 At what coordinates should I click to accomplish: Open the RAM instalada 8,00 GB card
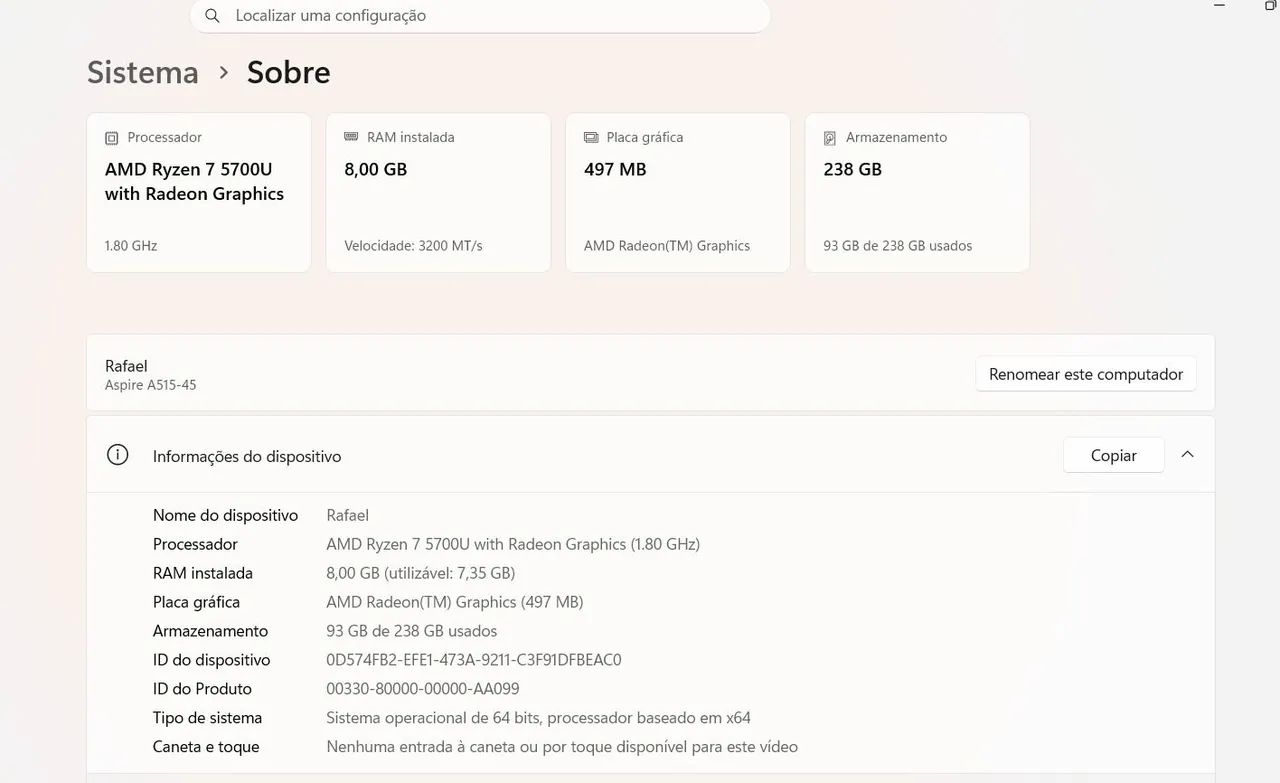[438, 192]
